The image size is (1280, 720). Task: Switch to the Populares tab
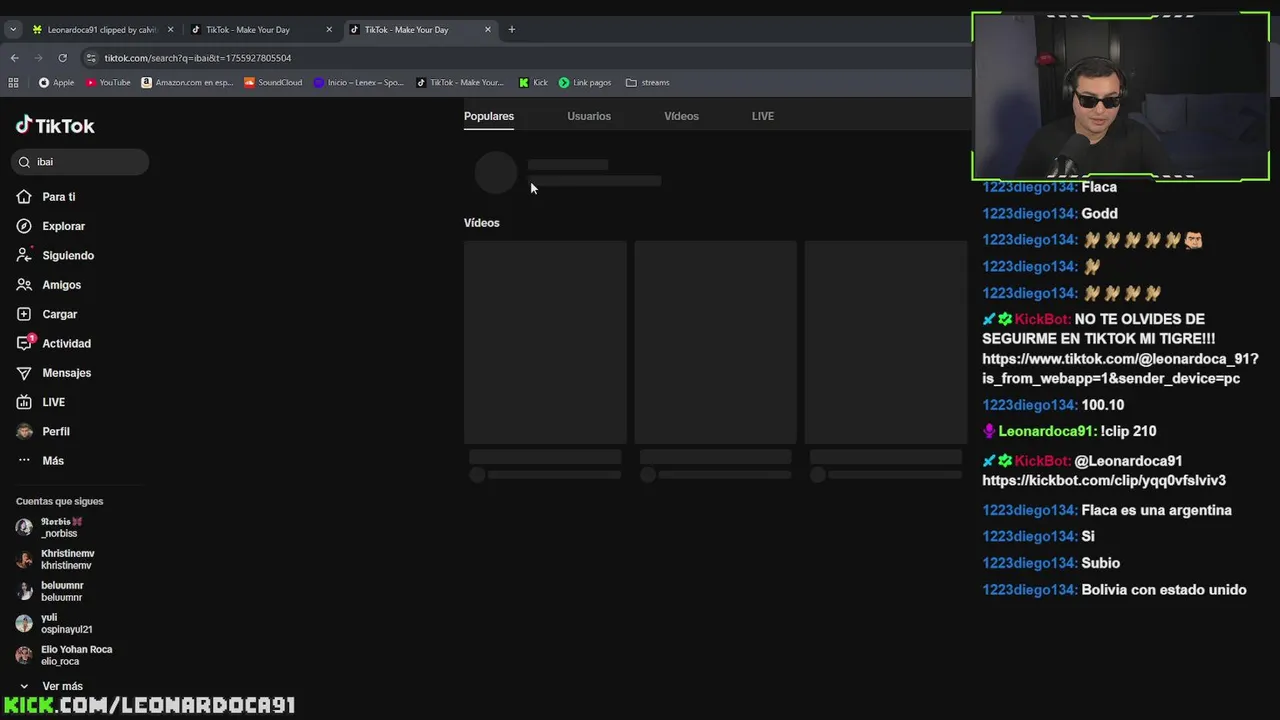click(489, 116)
